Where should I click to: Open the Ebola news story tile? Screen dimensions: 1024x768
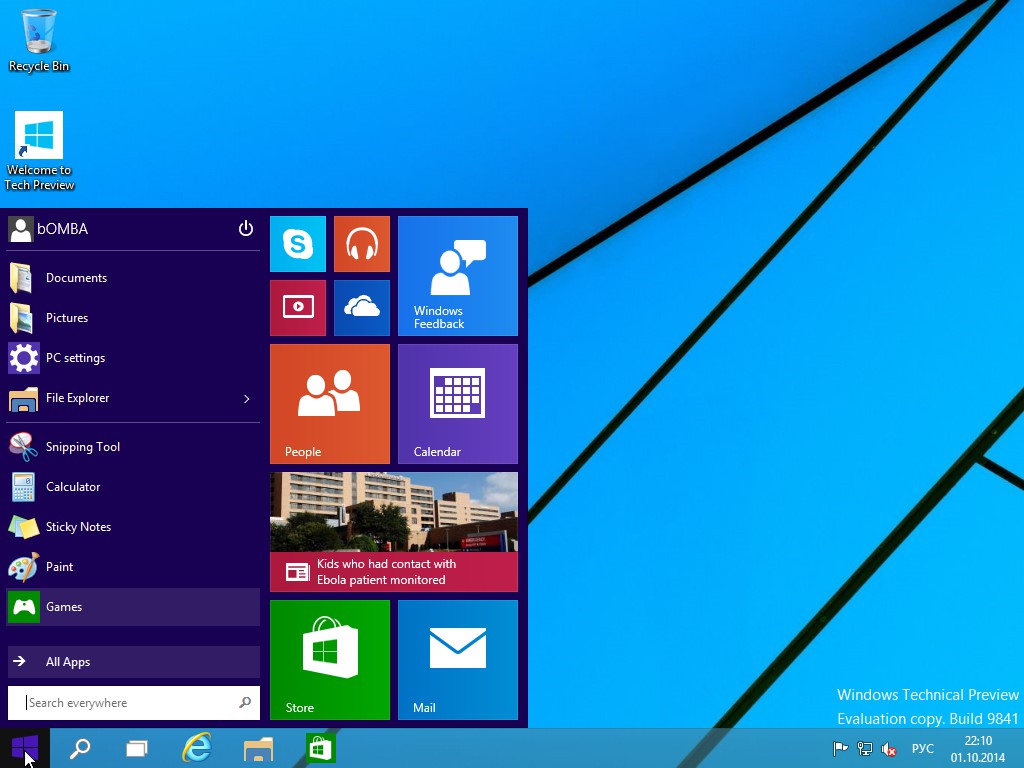click(x=394, y=532)
